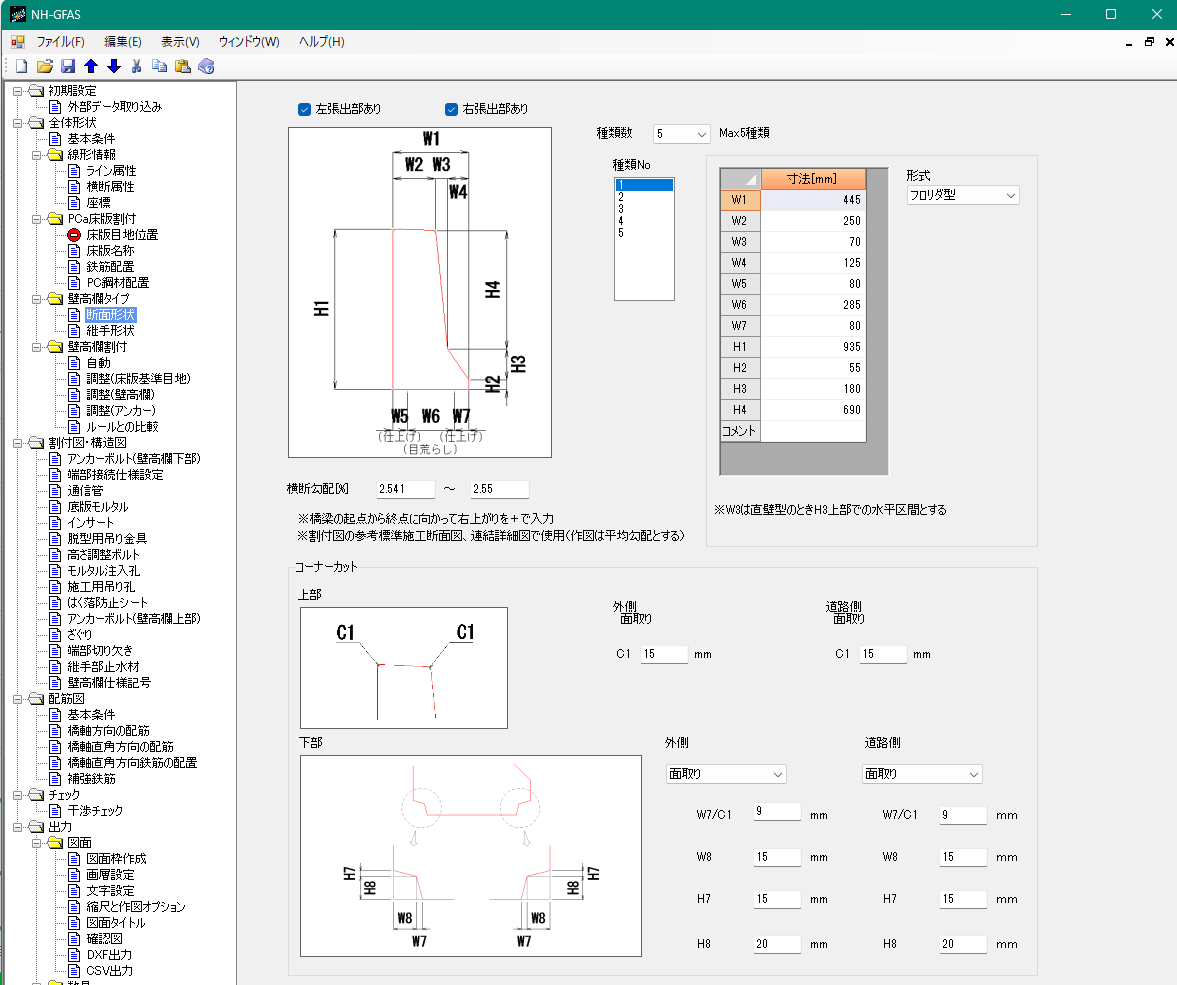The width and height of the screenshot is (1177, 985).
Task: Toggle the 右張出部あり checkbox
Action: point(451,109)
